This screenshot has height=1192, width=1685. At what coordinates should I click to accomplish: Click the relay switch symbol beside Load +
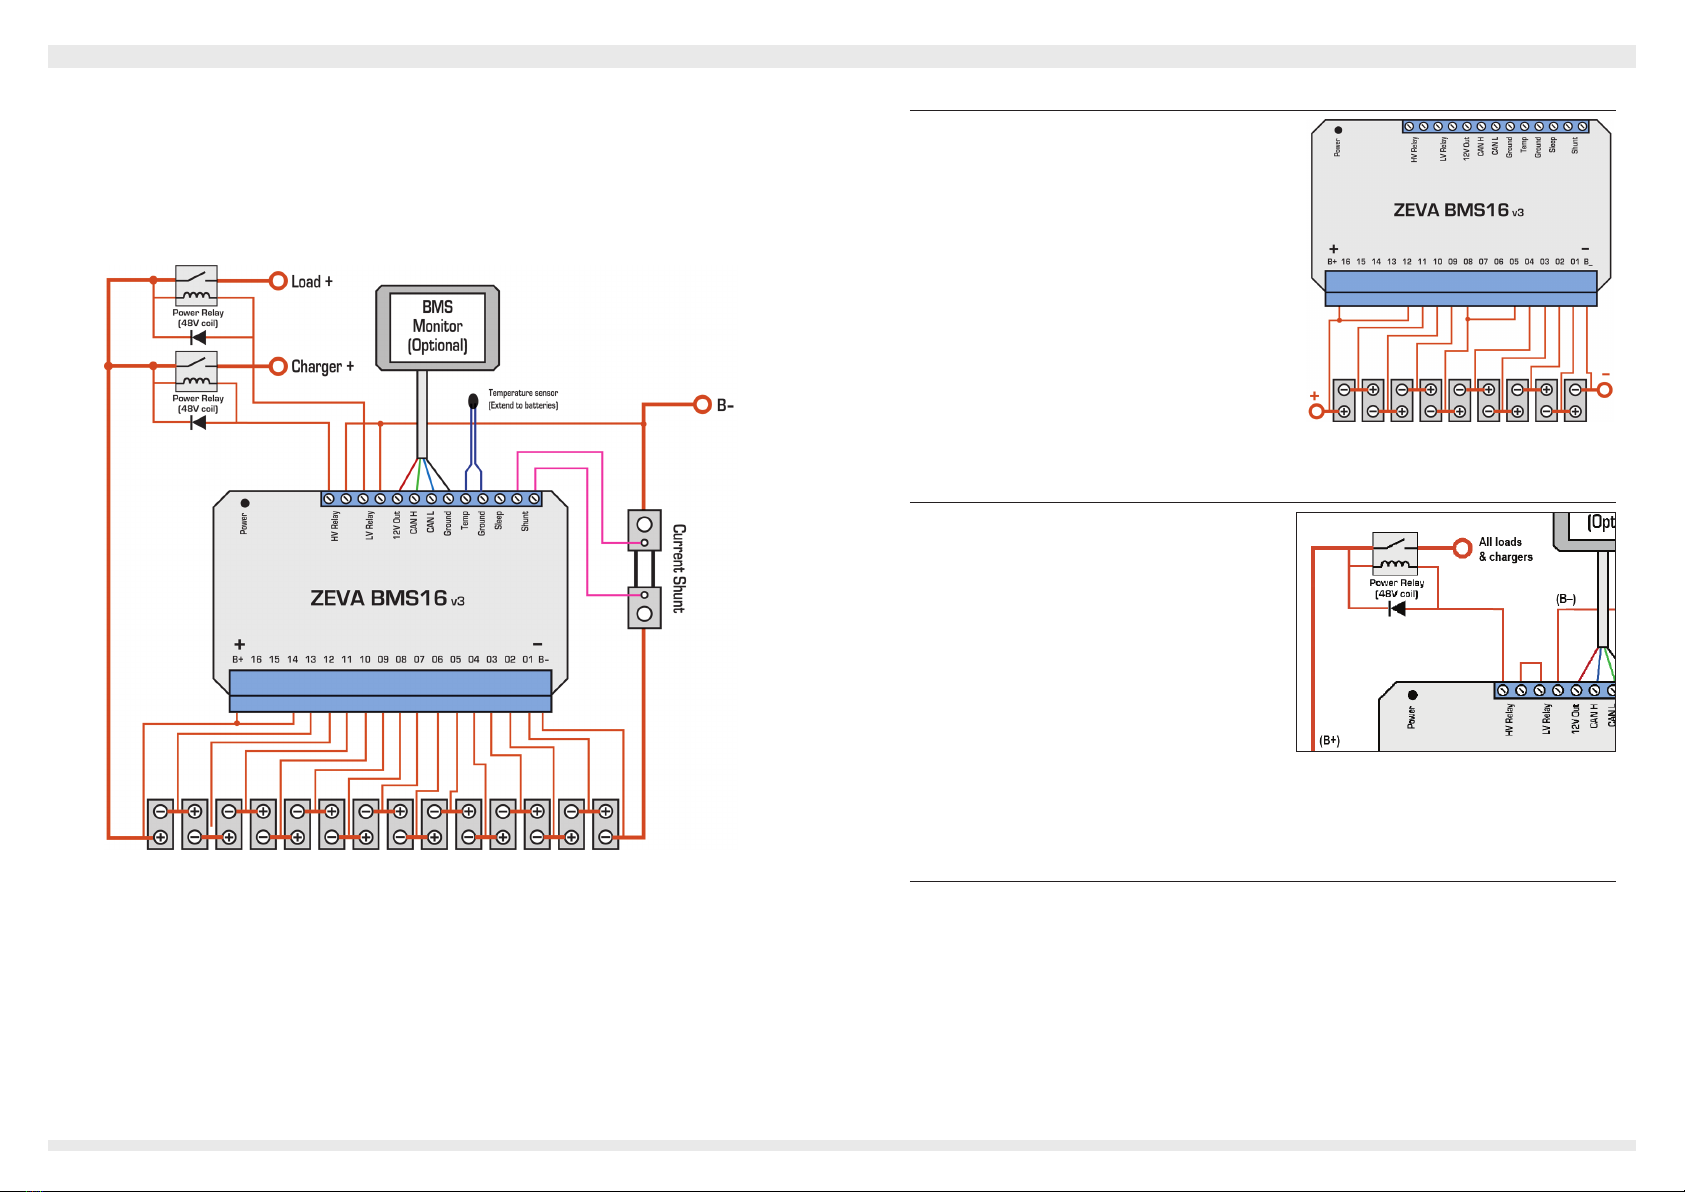point(196,286)
